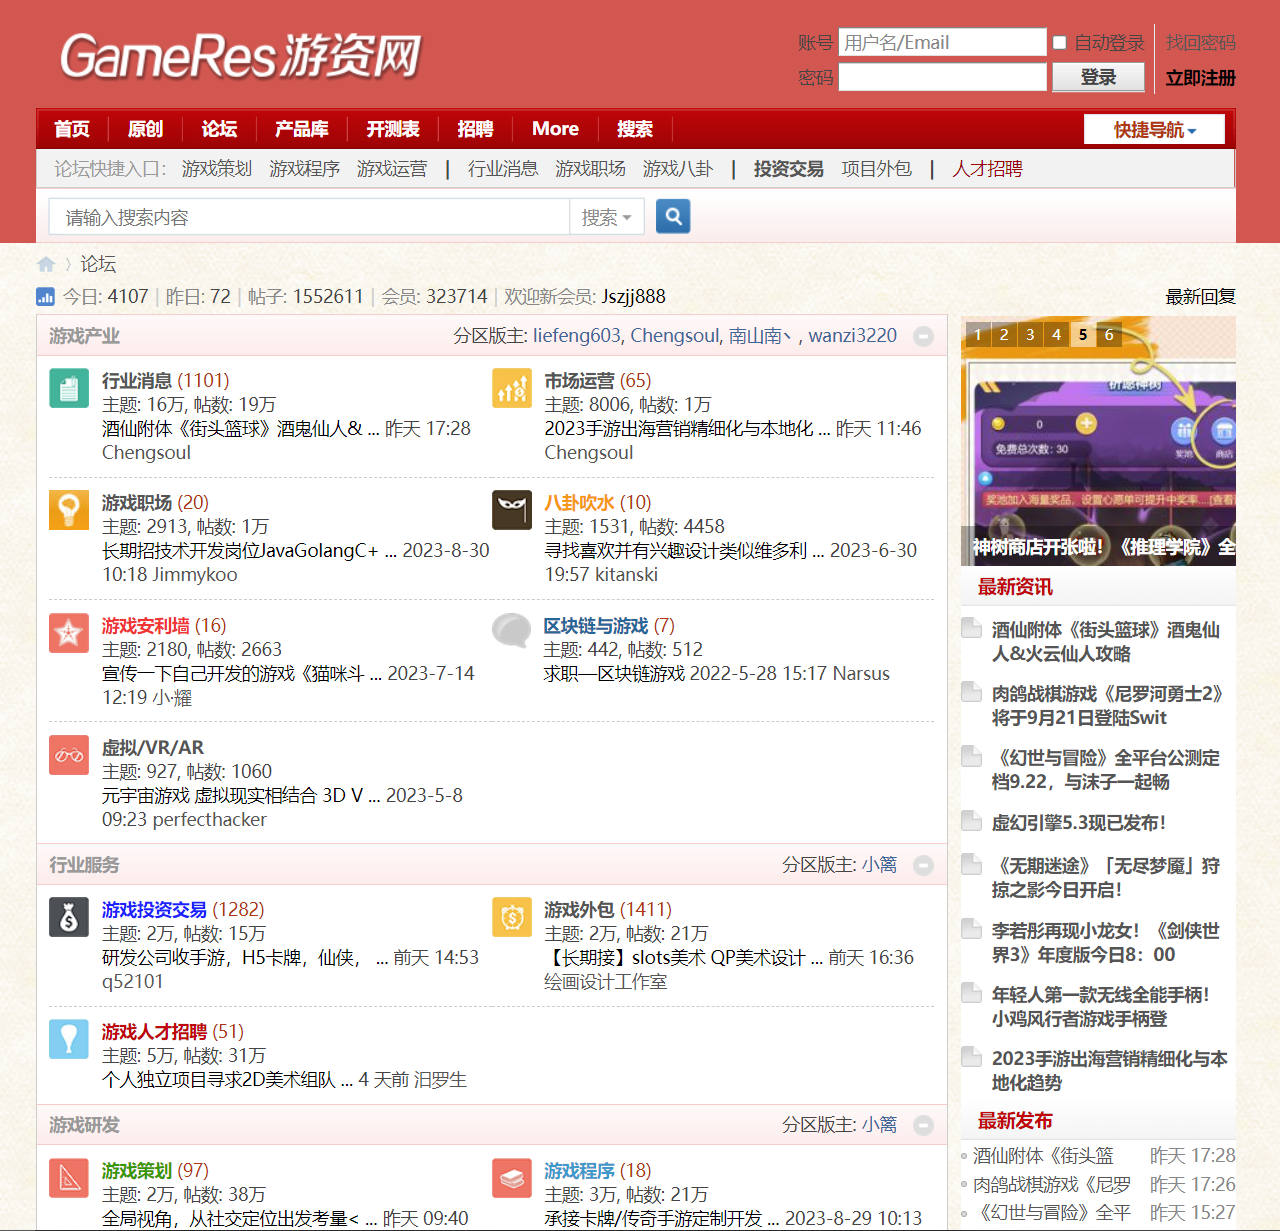Open the 游戏八卦 quick link
This screenshot has height=1231, width=1280.
point(678,169)
